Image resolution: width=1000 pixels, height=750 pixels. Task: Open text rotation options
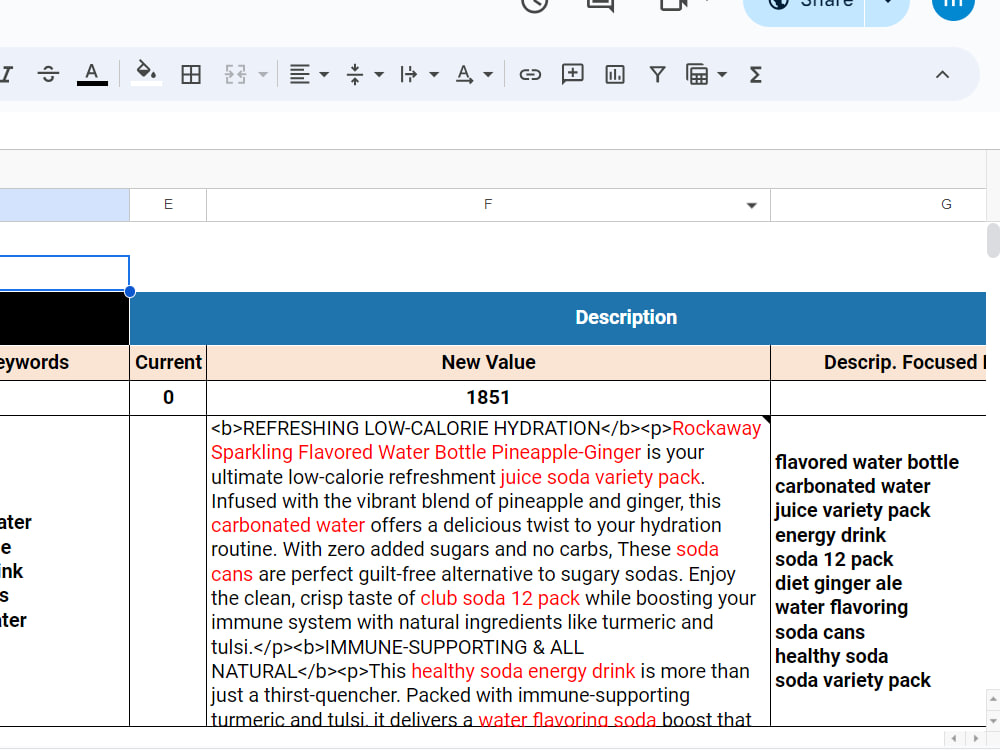tap(464, 75)
